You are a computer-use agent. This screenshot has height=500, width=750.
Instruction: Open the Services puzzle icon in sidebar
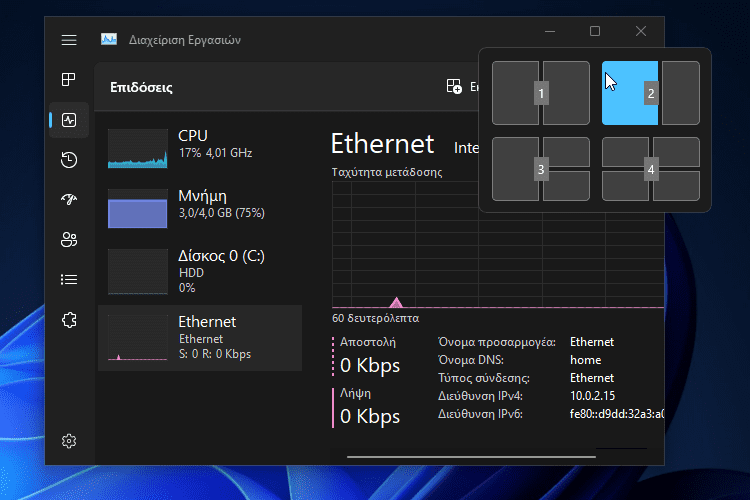pos(69,320)
